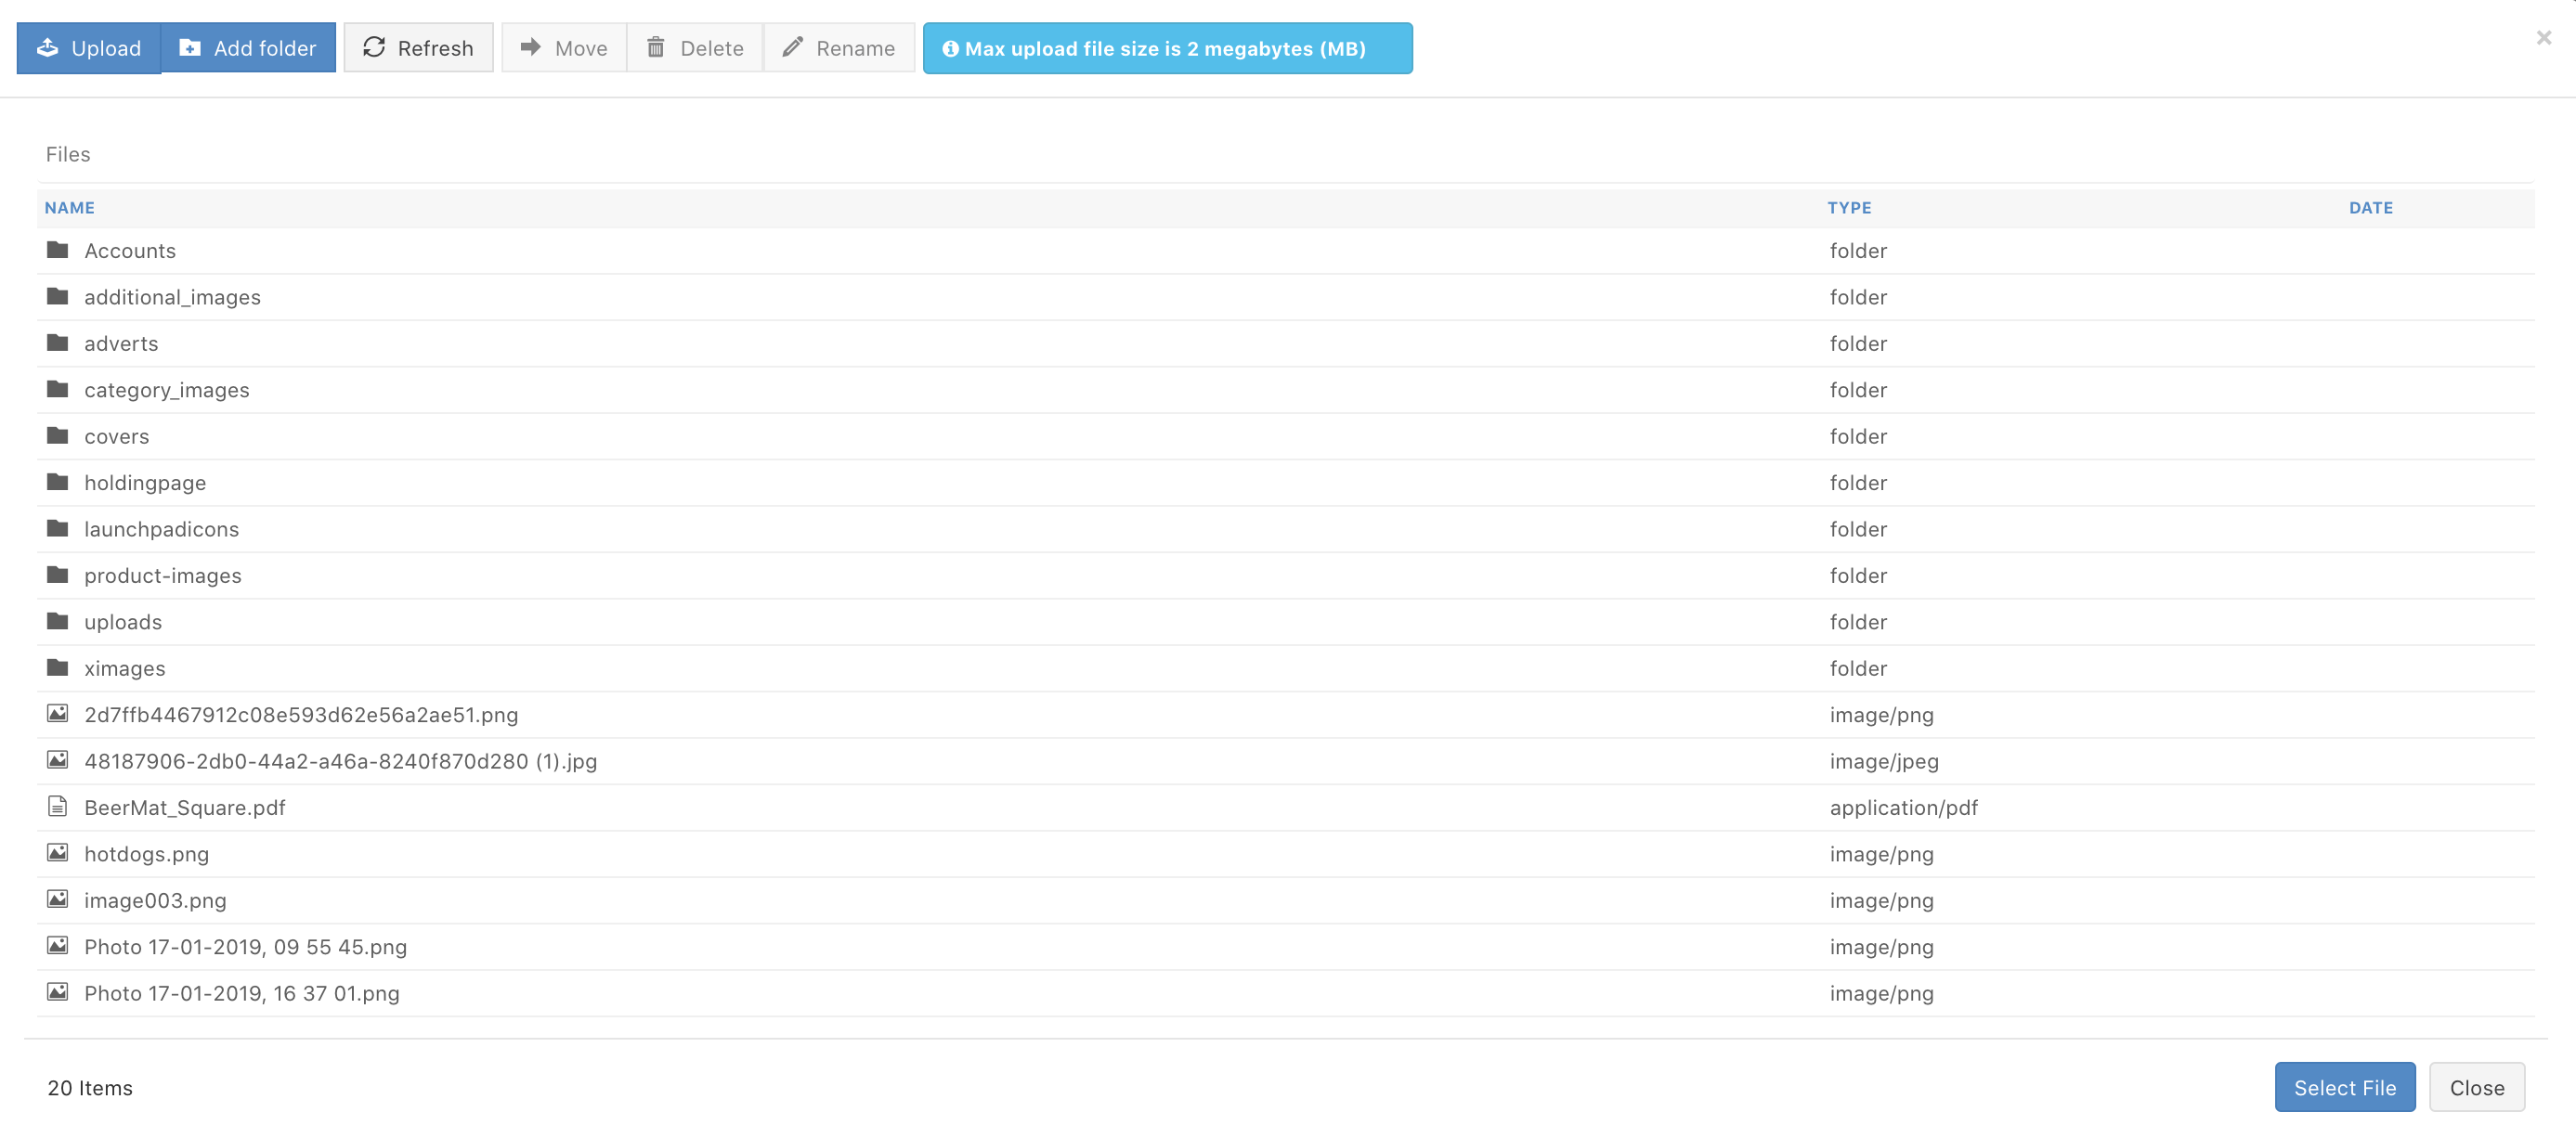This screenshot has height=1138, width=2576.
Task: Dismiss the max upload size info banner
Action: point(1167,48)
